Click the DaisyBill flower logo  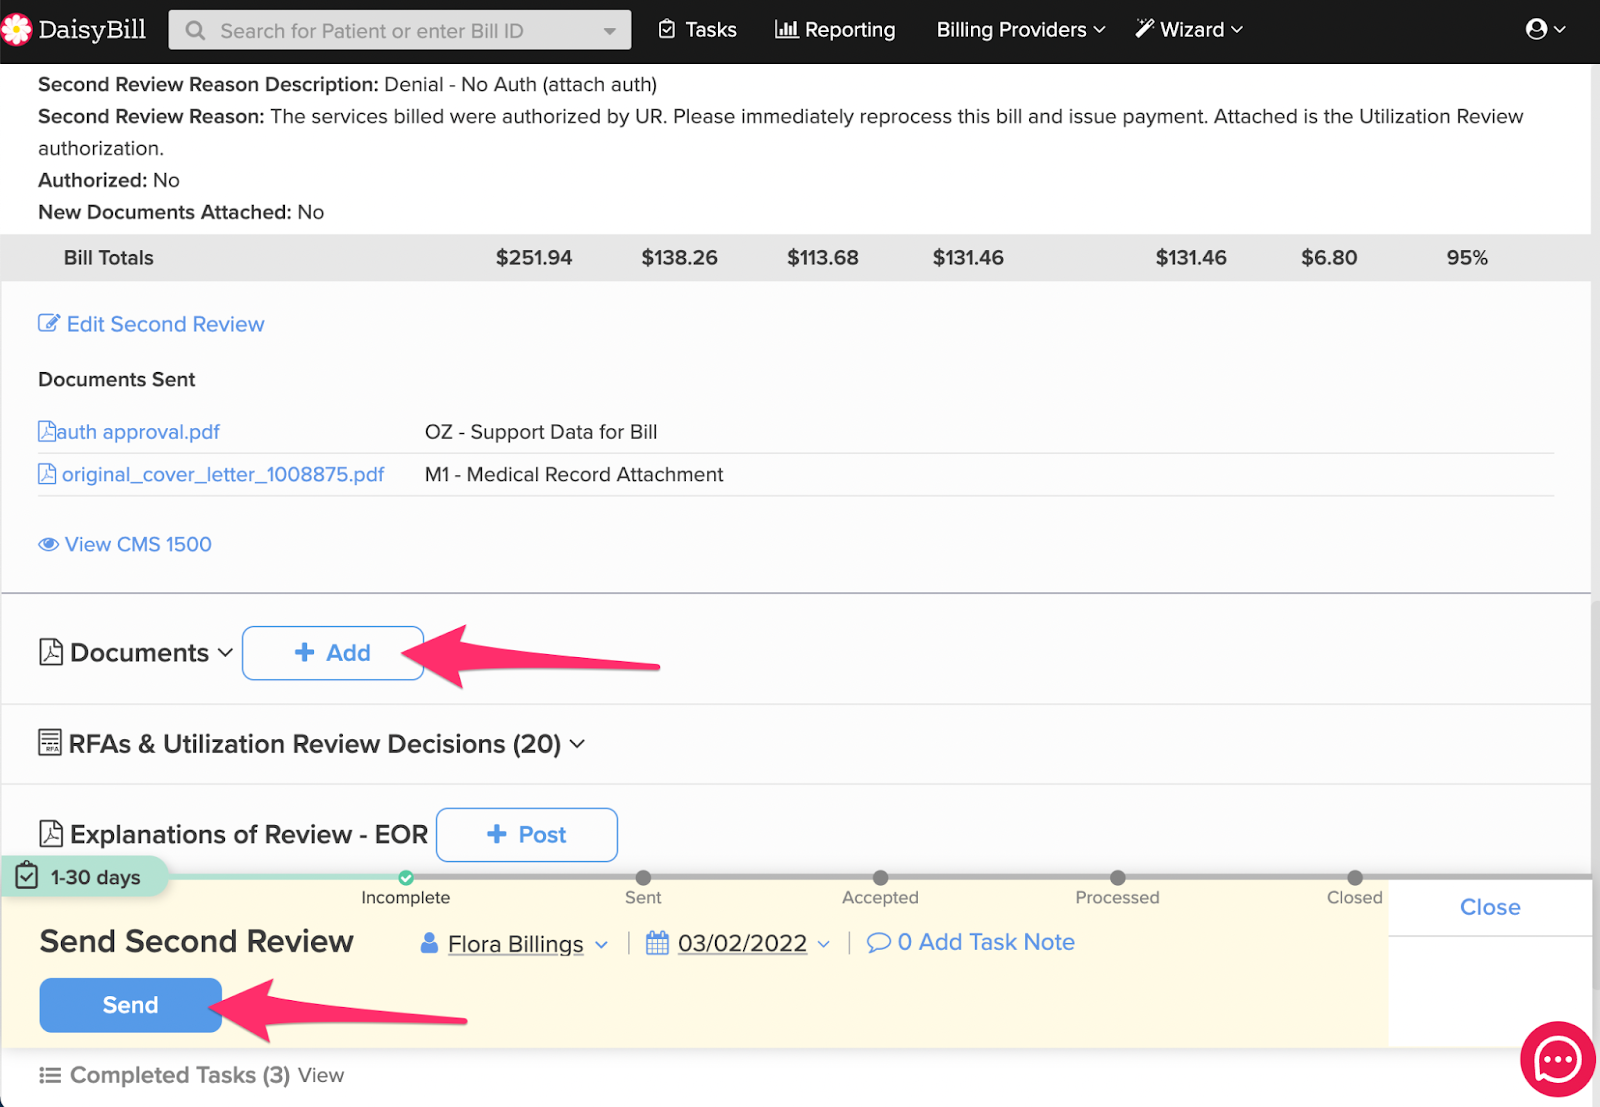click(17, 30)
